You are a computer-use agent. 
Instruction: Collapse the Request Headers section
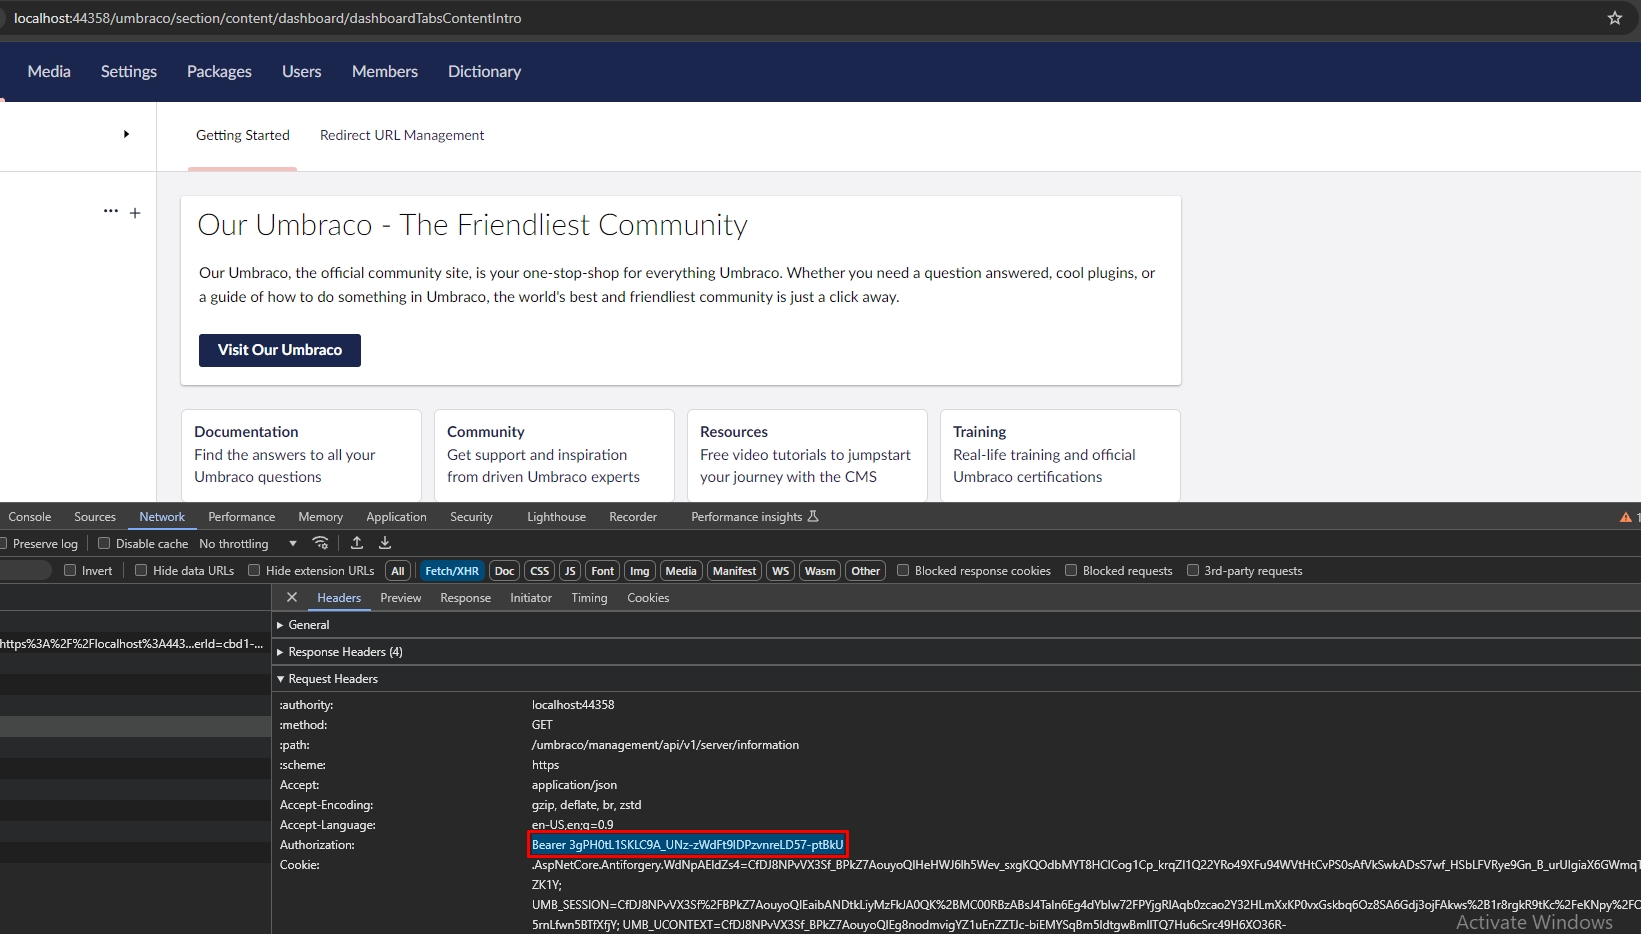(332, 679)
